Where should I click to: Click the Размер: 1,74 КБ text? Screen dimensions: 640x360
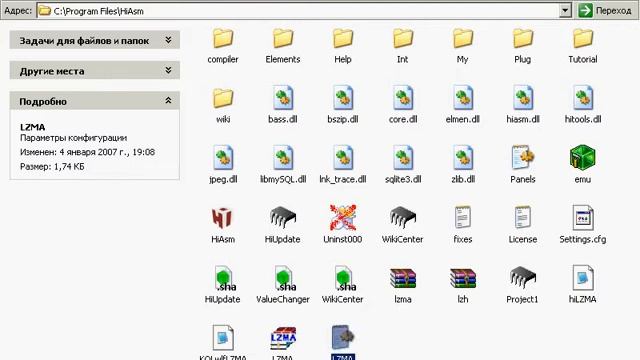pos(52,167)
